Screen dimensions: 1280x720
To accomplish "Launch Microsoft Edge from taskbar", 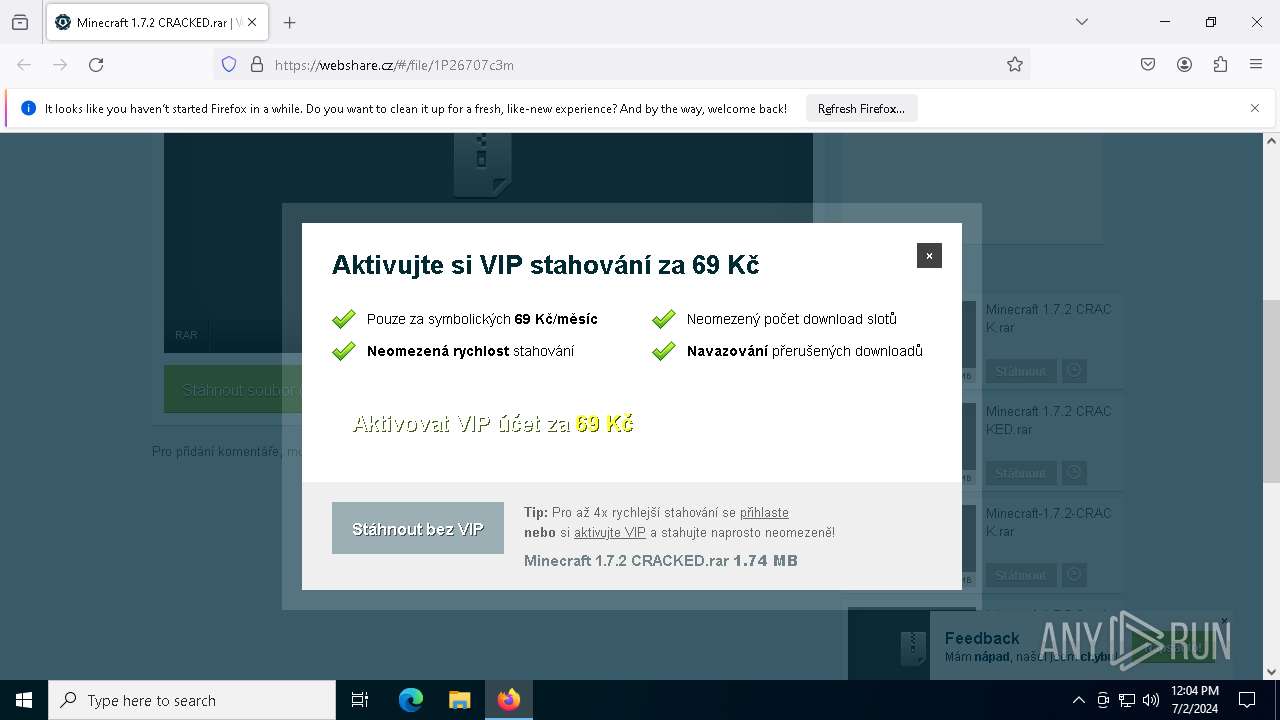I will pos(411,700).
